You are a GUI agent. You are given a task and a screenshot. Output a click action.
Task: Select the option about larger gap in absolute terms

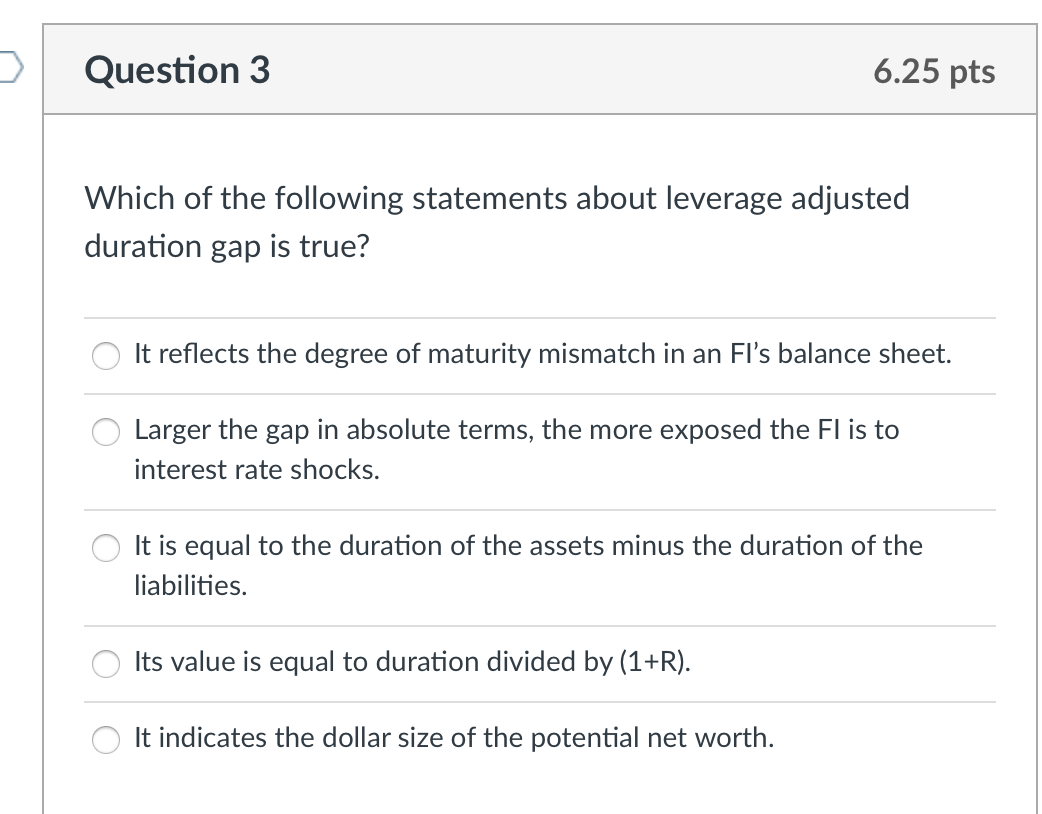coord(106,433)
